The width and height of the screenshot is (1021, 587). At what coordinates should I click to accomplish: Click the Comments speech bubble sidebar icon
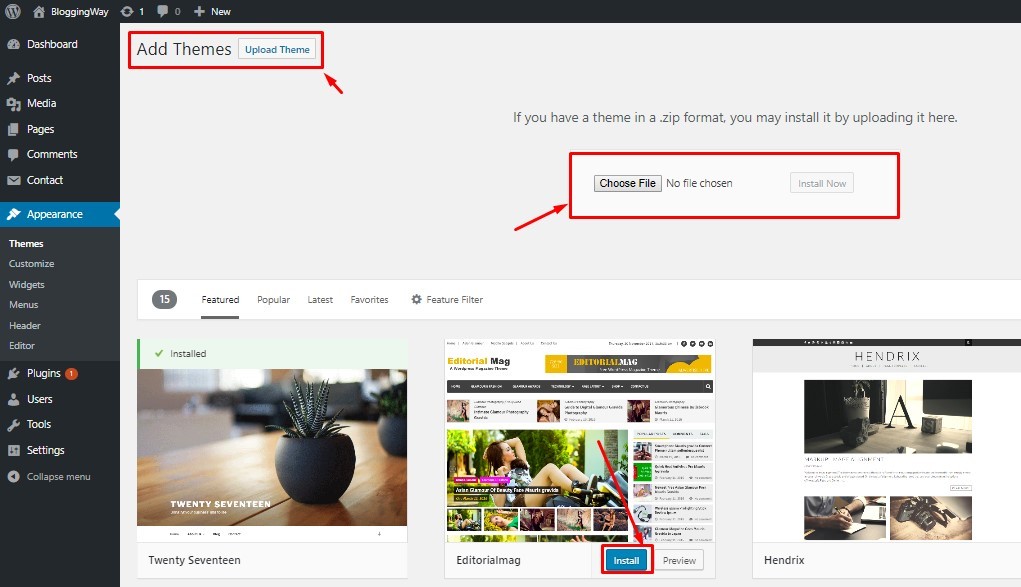coord(13,154)
